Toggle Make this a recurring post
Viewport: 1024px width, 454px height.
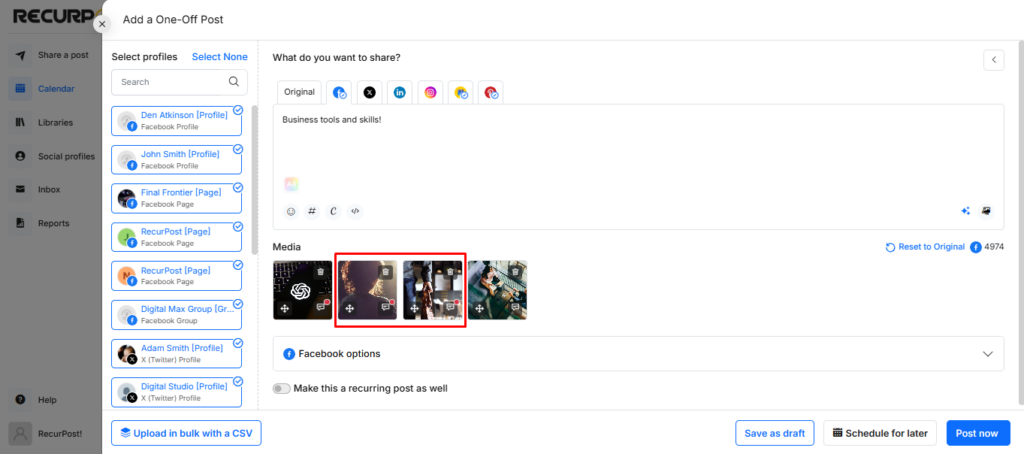[281, 389]
